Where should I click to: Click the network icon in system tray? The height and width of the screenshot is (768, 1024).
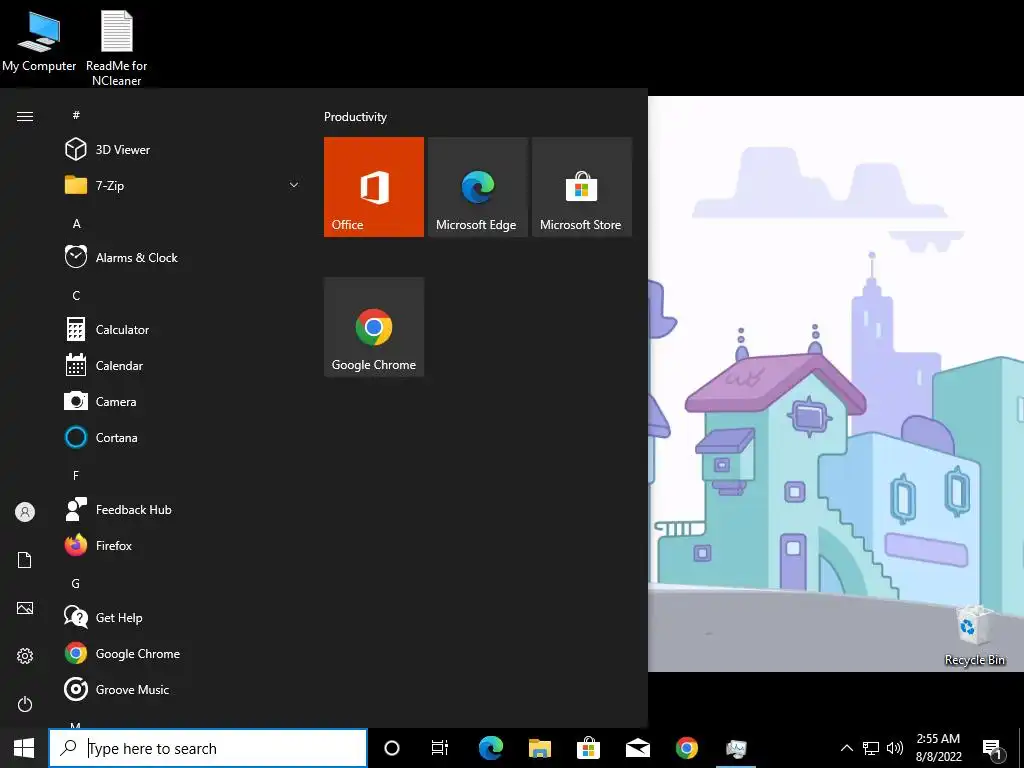(x=871, y=748)
